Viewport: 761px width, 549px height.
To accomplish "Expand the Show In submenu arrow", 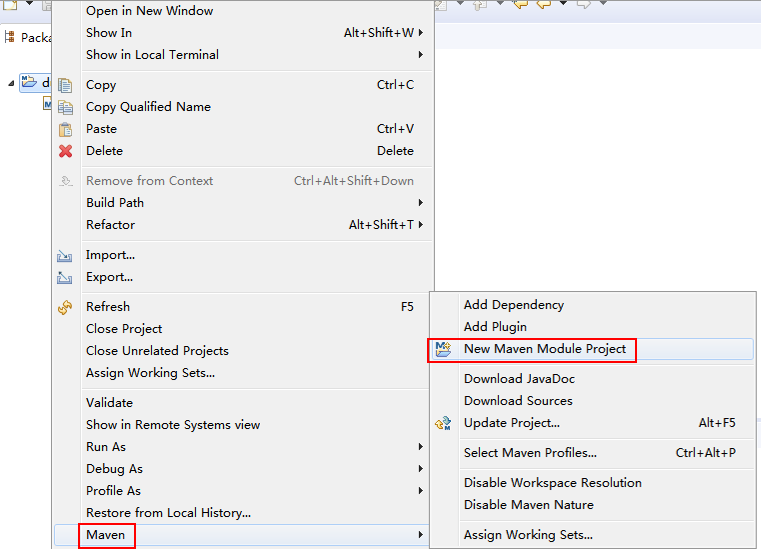I will 421,33.
